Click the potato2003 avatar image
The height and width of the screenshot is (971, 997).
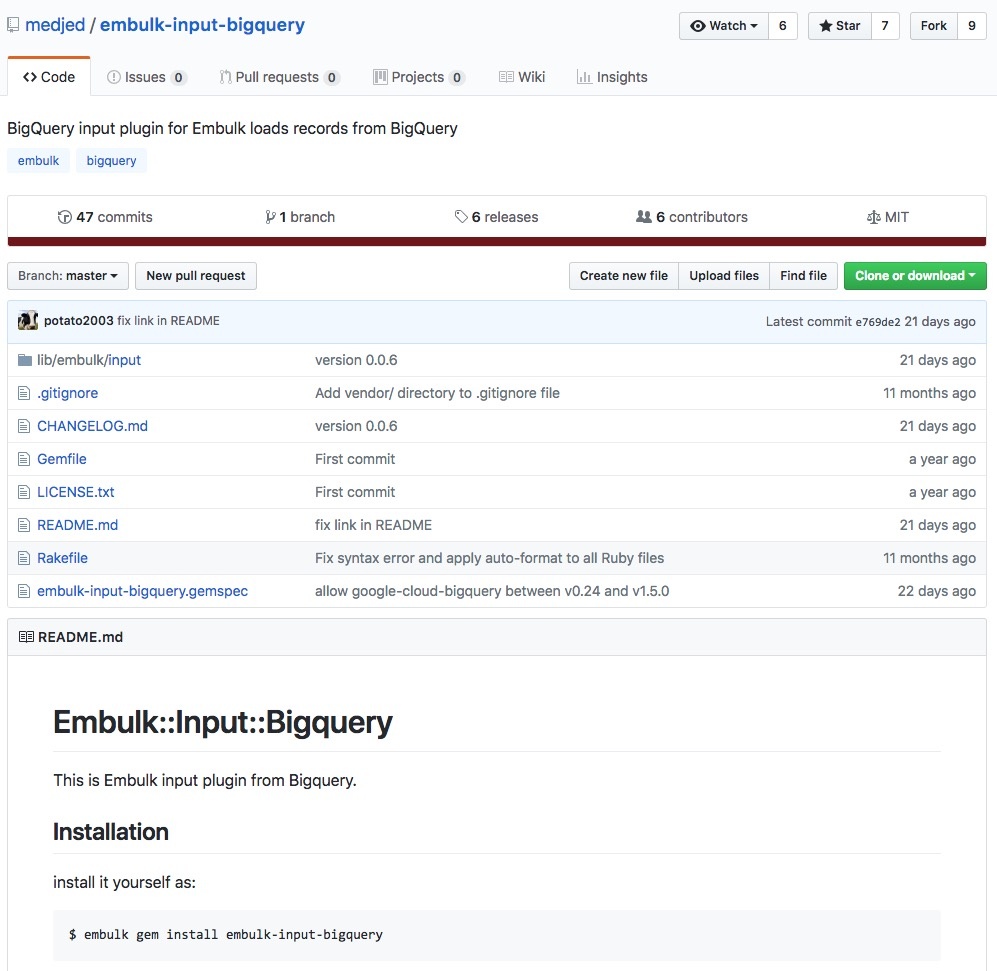[x=28, y=321]
